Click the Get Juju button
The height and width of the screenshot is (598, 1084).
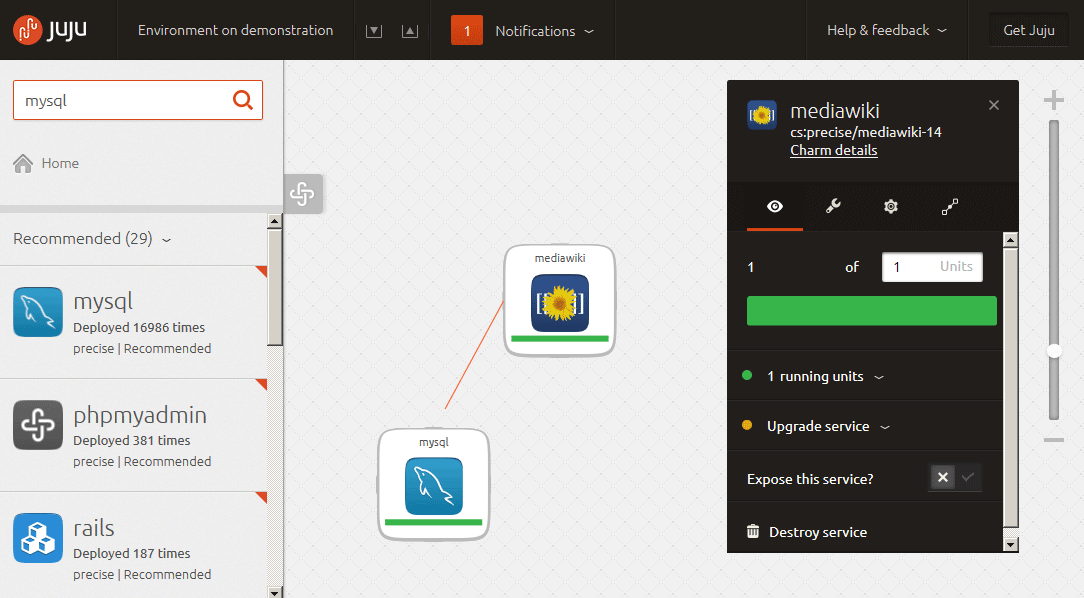(x=1029, y=30)
